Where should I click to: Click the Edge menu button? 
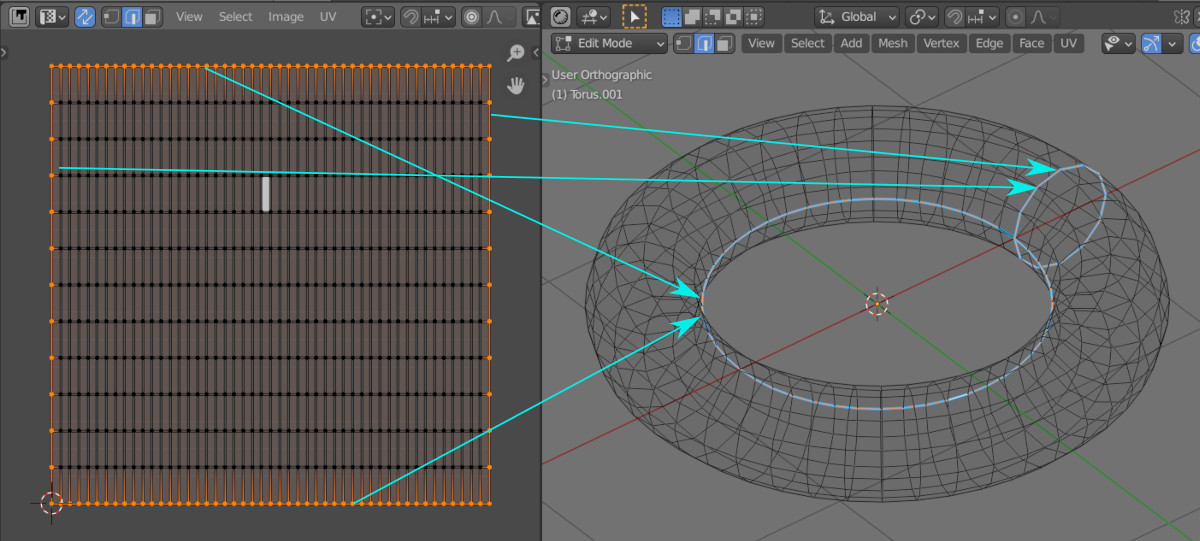pos(989,43)
